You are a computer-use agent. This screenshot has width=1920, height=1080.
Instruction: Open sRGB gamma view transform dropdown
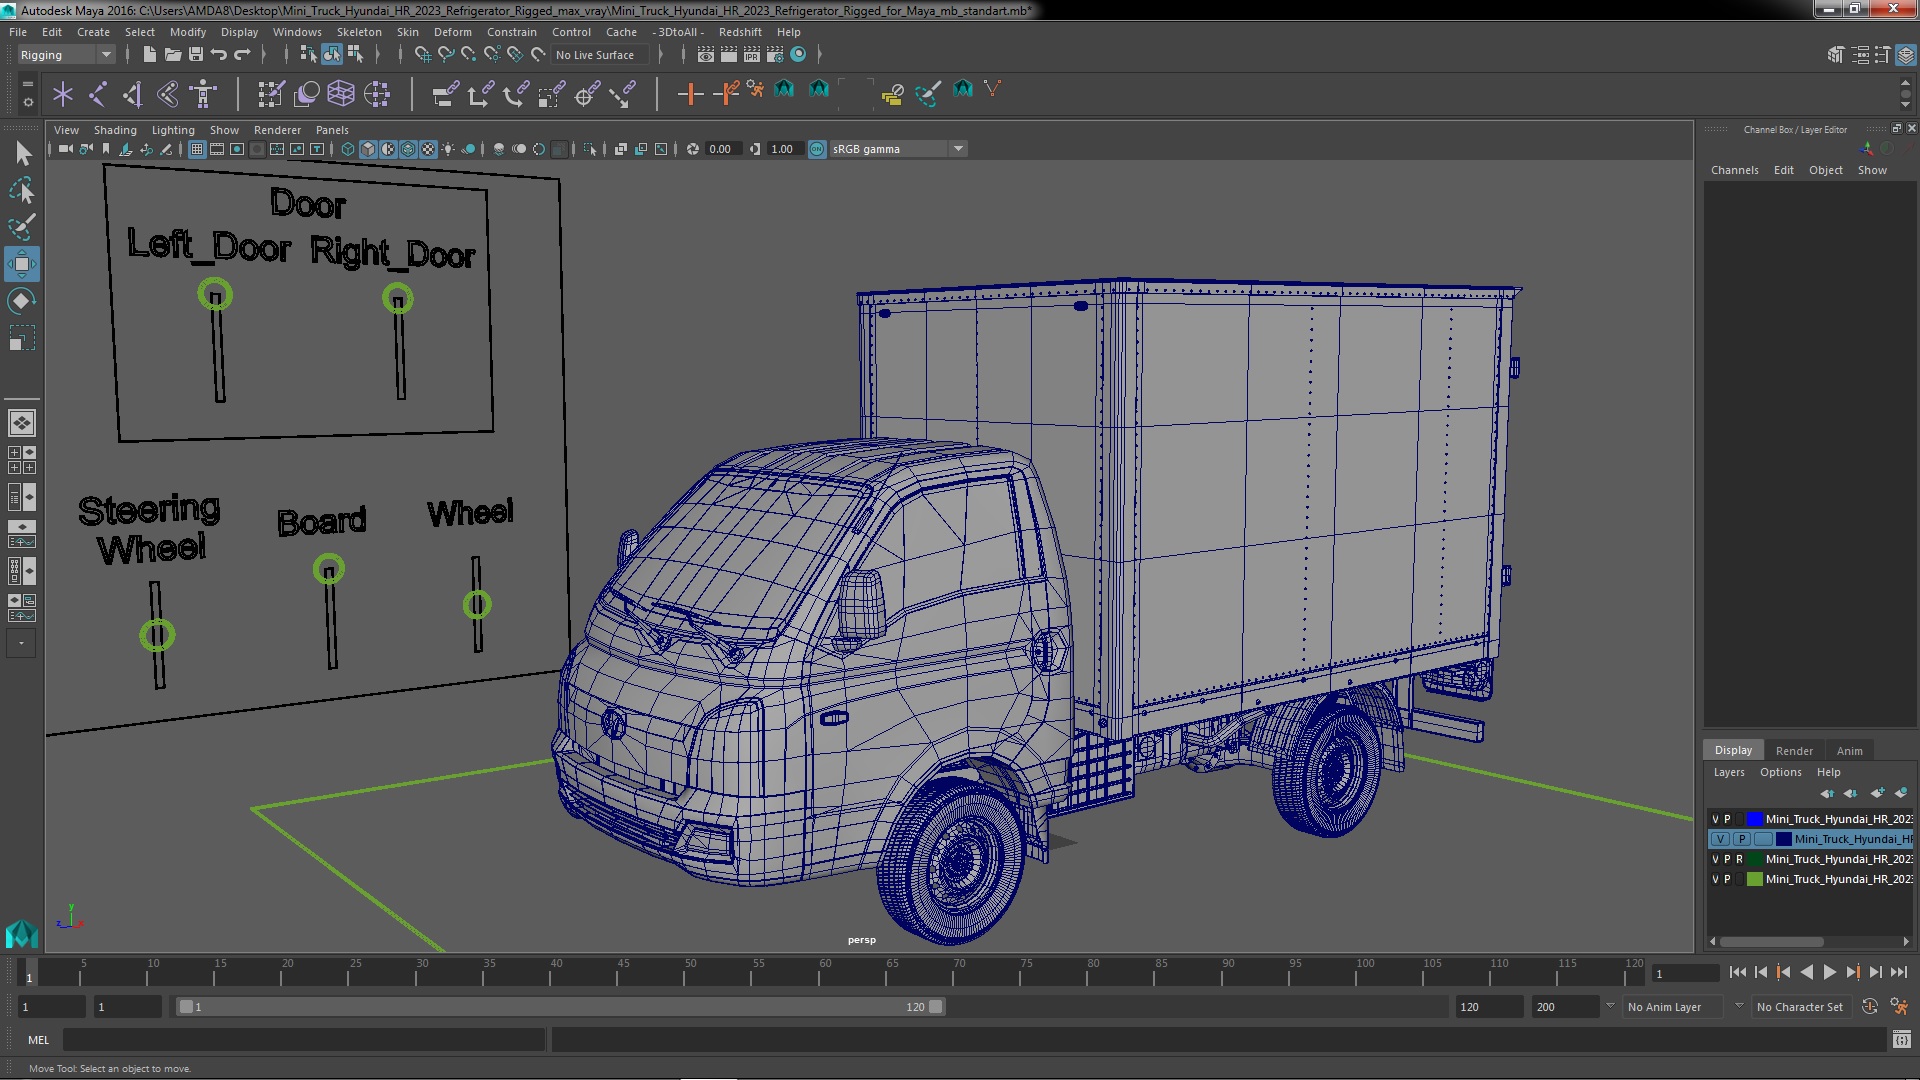(x=898, y=149)
